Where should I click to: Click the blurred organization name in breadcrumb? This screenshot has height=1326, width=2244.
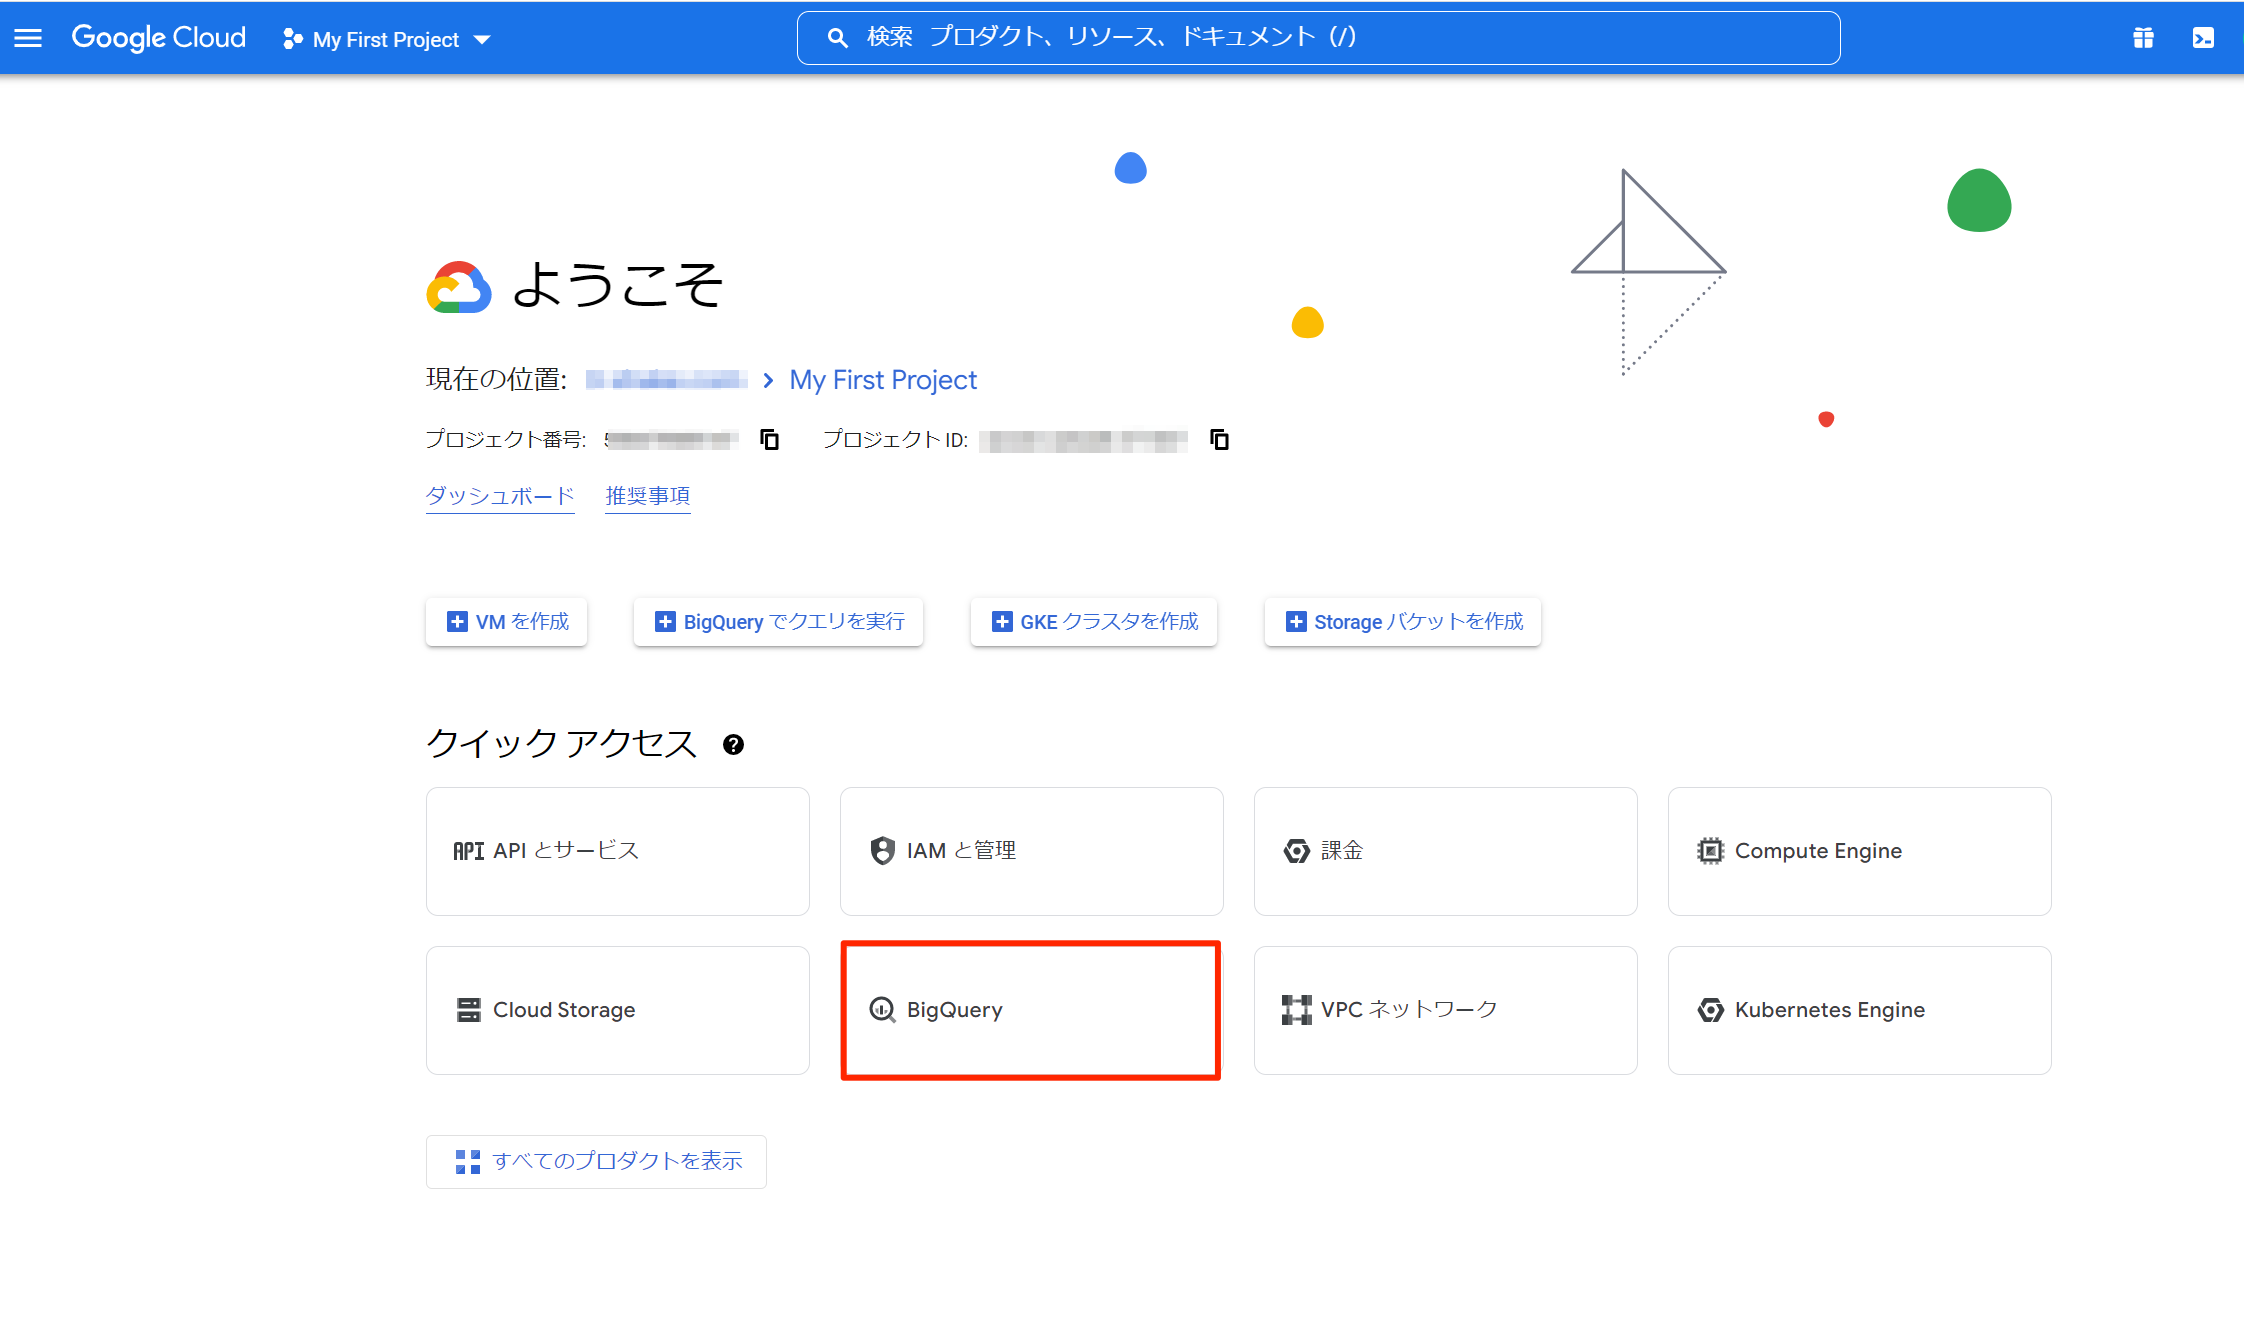667,380
